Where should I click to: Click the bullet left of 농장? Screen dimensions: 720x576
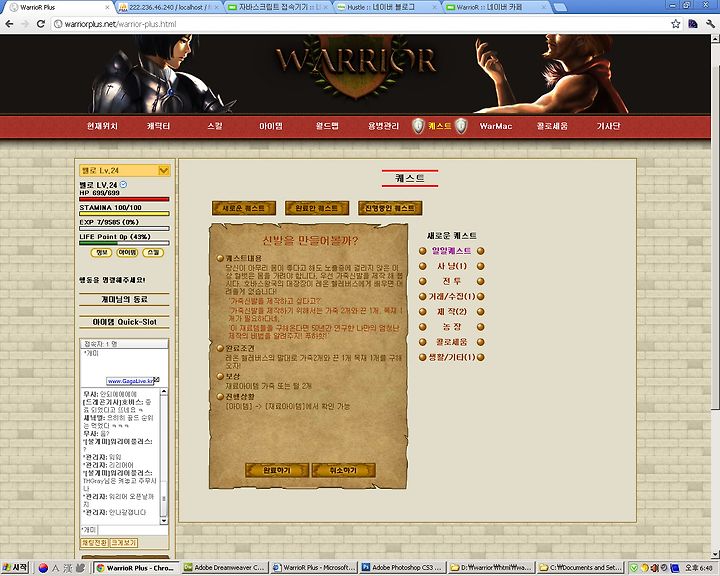(x=422, y=327)
